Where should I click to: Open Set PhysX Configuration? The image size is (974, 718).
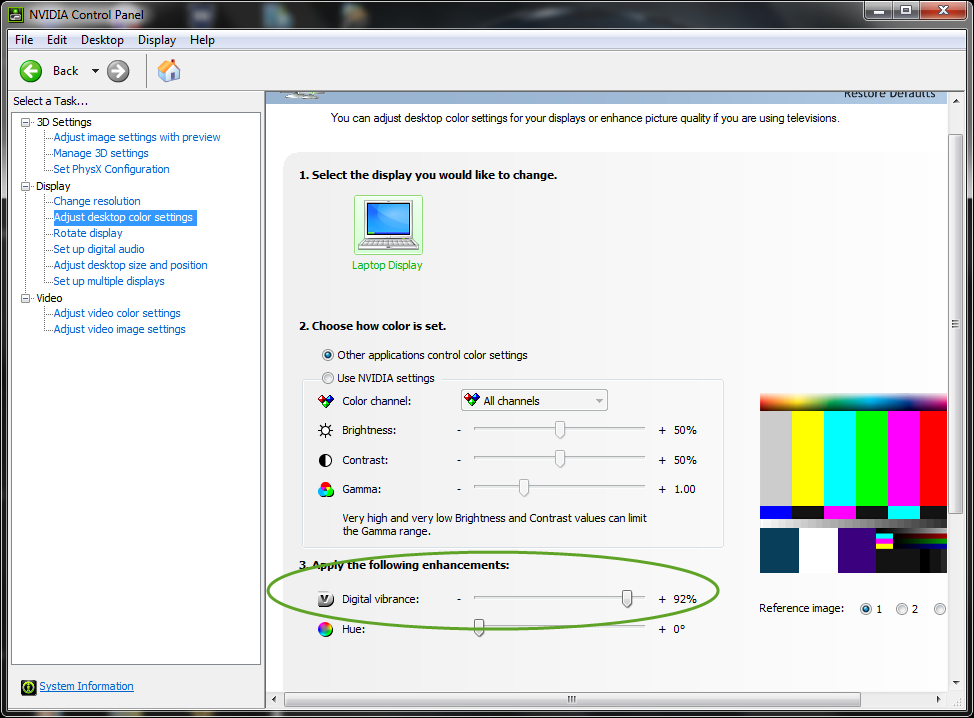point(111,169)
